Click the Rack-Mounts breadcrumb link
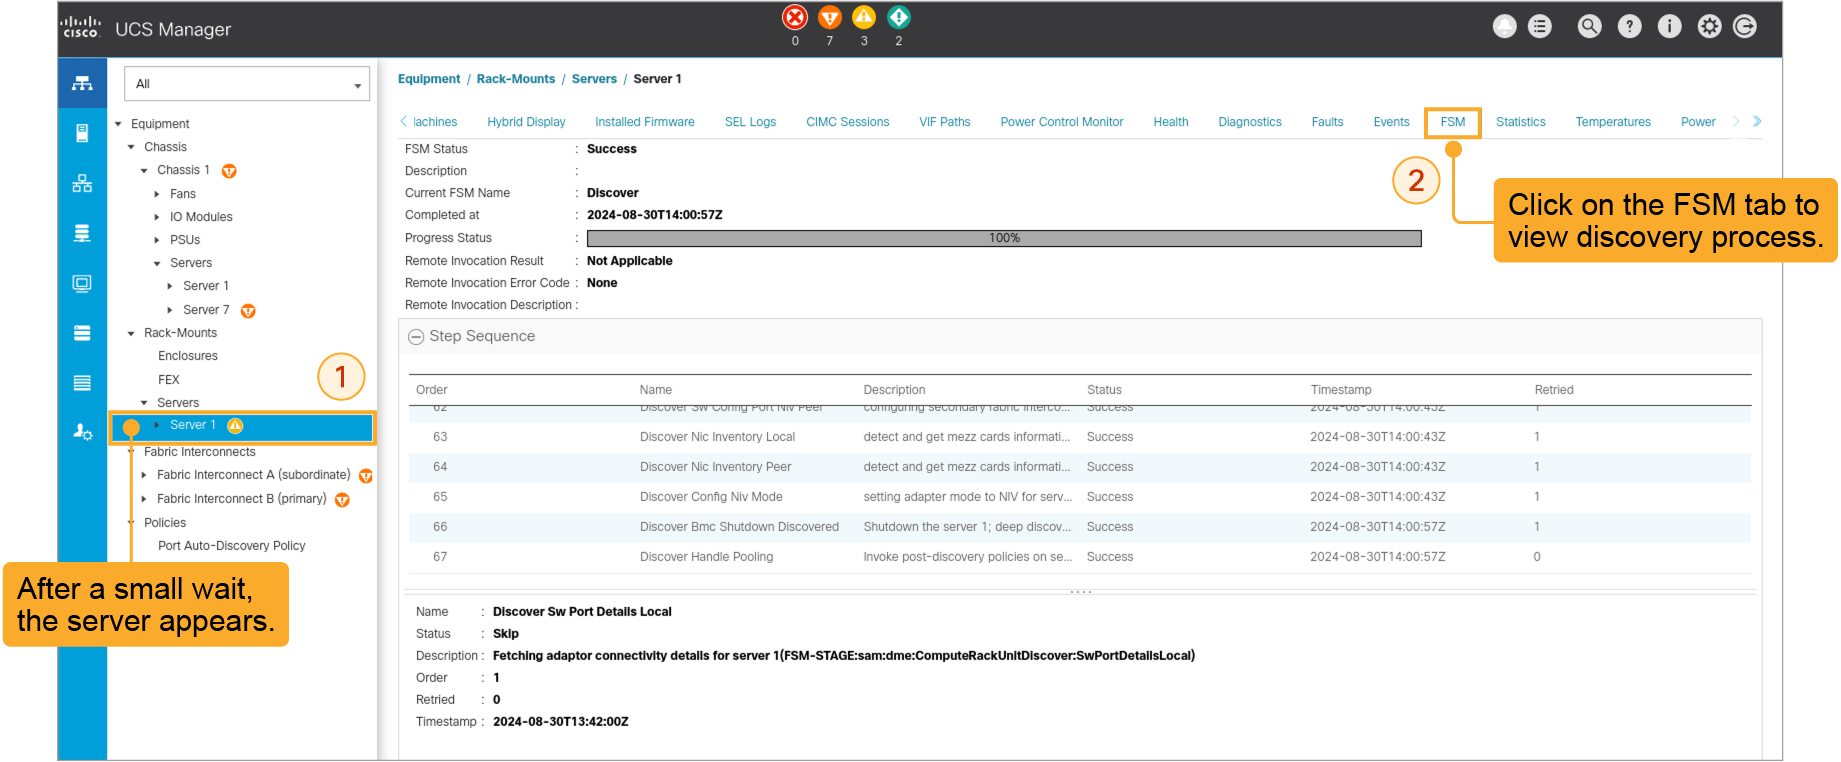The width and height of the screenshot is (1841, 762). coord(516,79)
